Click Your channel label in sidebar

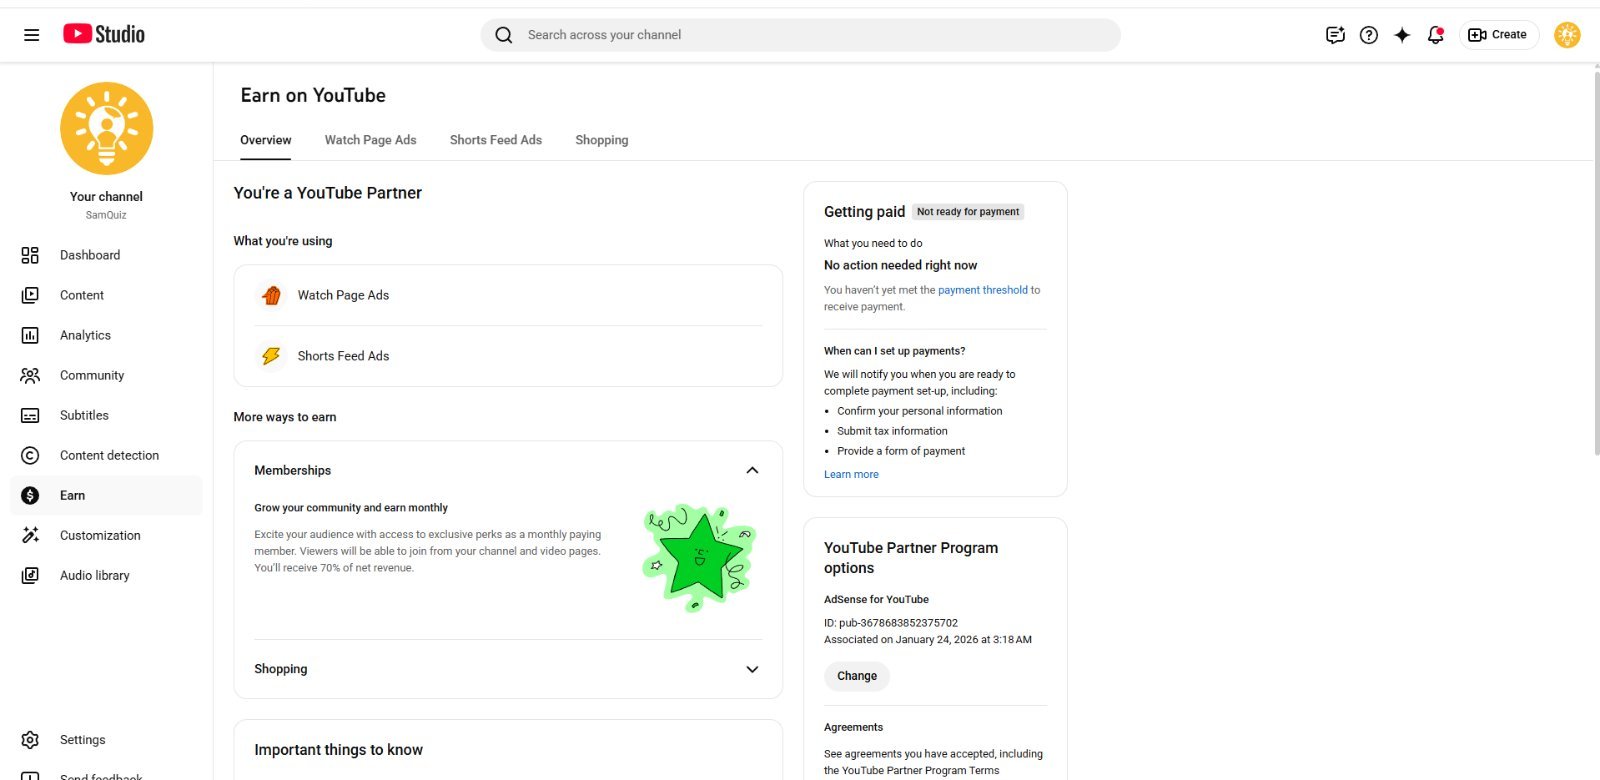(106, 197)
